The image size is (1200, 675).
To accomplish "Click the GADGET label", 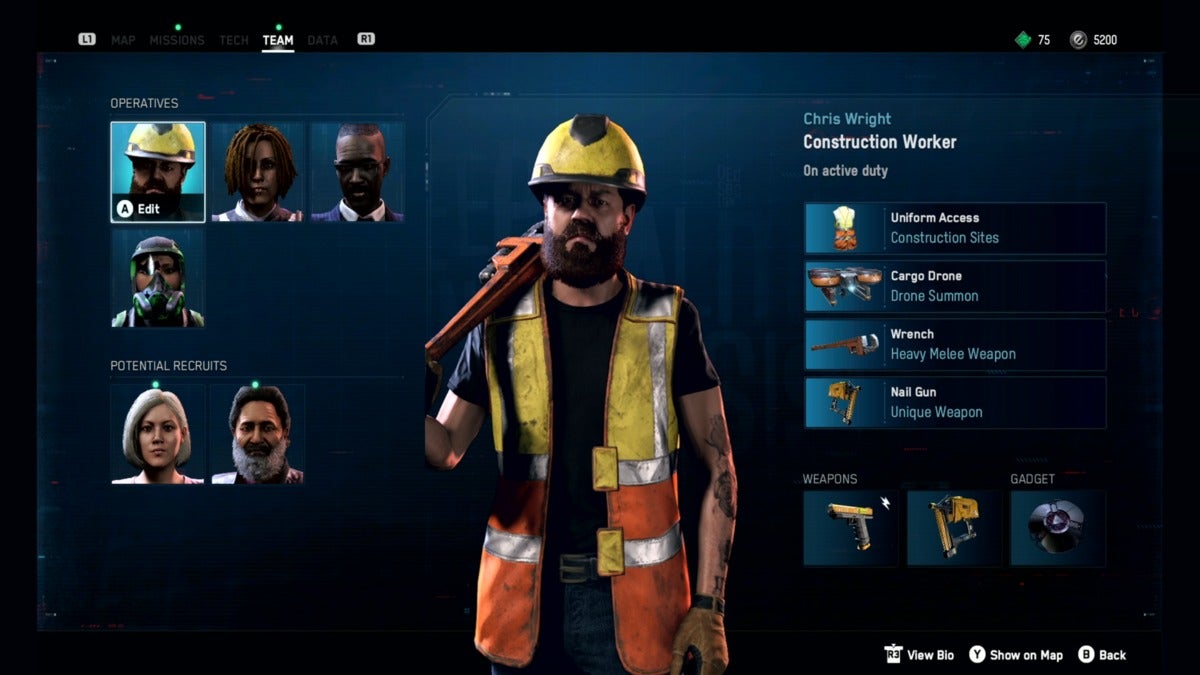I will [1032, 479].
